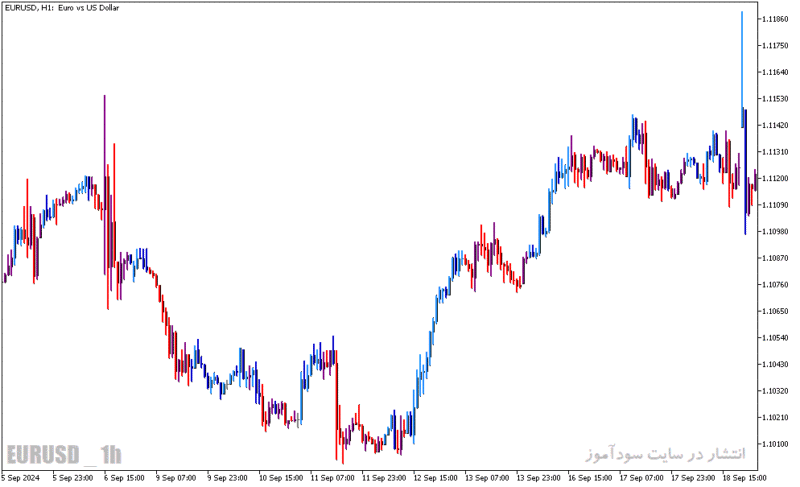The image size is (800, 487).
Task: Click the EURUSD _ 1h watermark text
Action: tap(64, 454)
